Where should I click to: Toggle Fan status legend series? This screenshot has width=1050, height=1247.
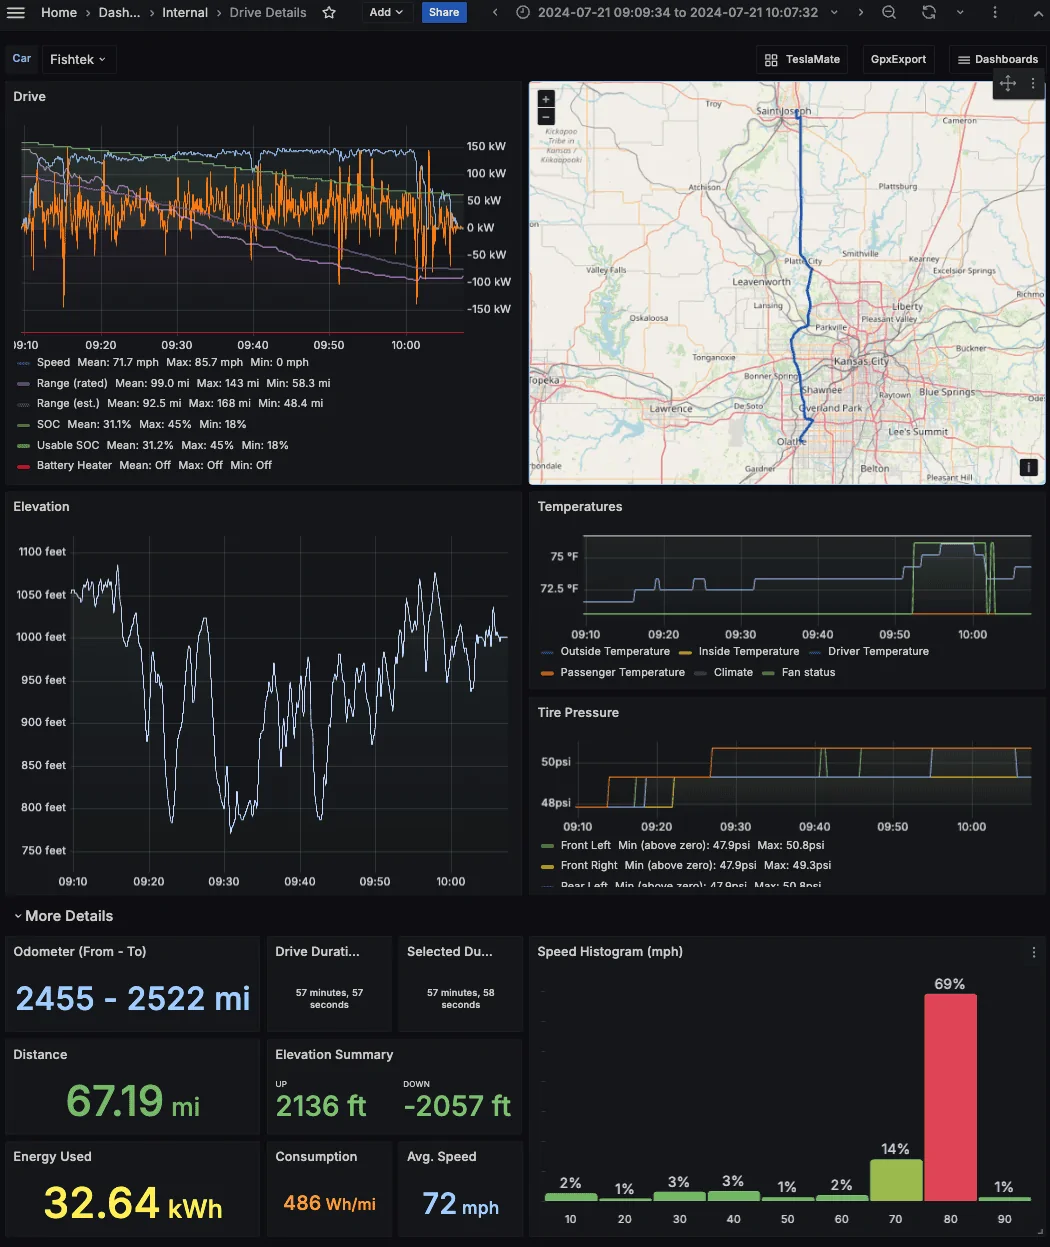click(x=808, y=672)
